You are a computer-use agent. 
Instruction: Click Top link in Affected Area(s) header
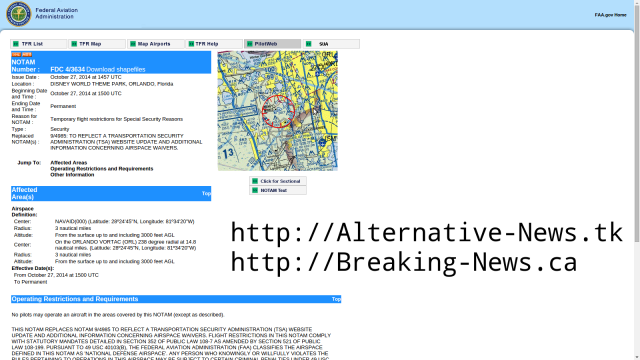coord(207,193)
